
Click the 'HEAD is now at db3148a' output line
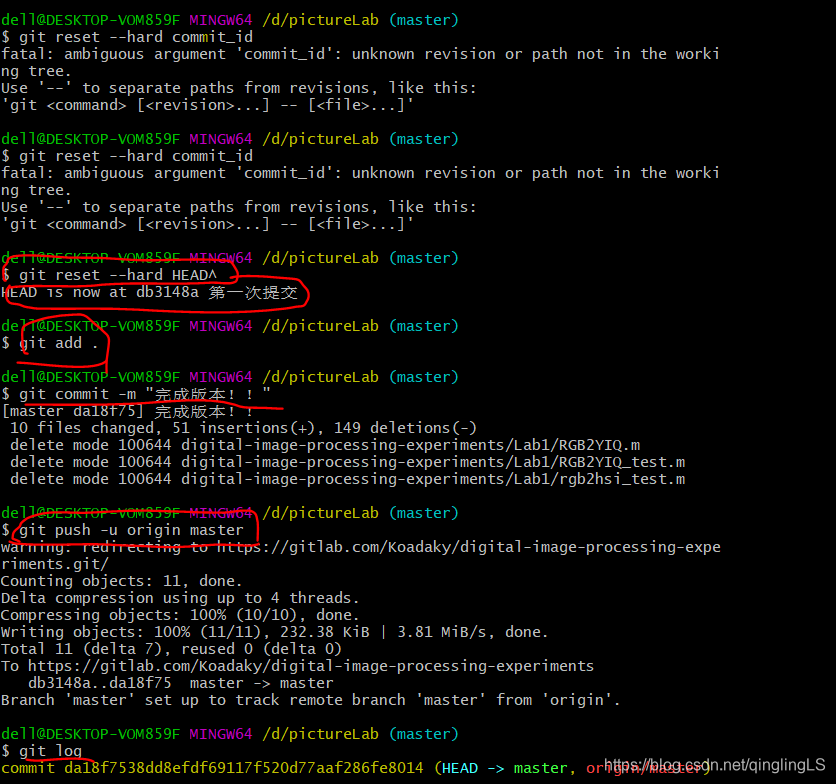click(x=149, y=292)
